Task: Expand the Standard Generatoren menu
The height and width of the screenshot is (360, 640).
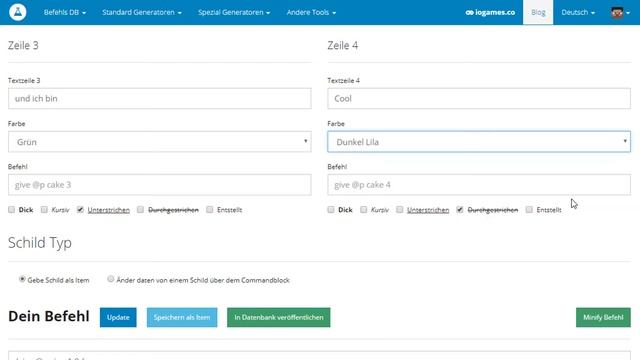Action: click(142, 12)
